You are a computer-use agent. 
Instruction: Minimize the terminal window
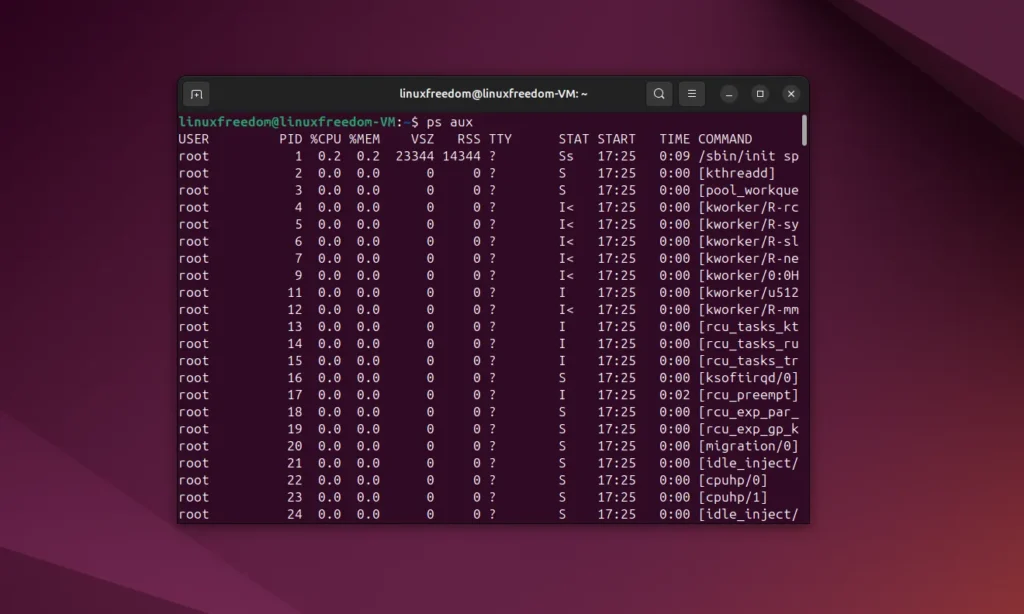[729, 94]
